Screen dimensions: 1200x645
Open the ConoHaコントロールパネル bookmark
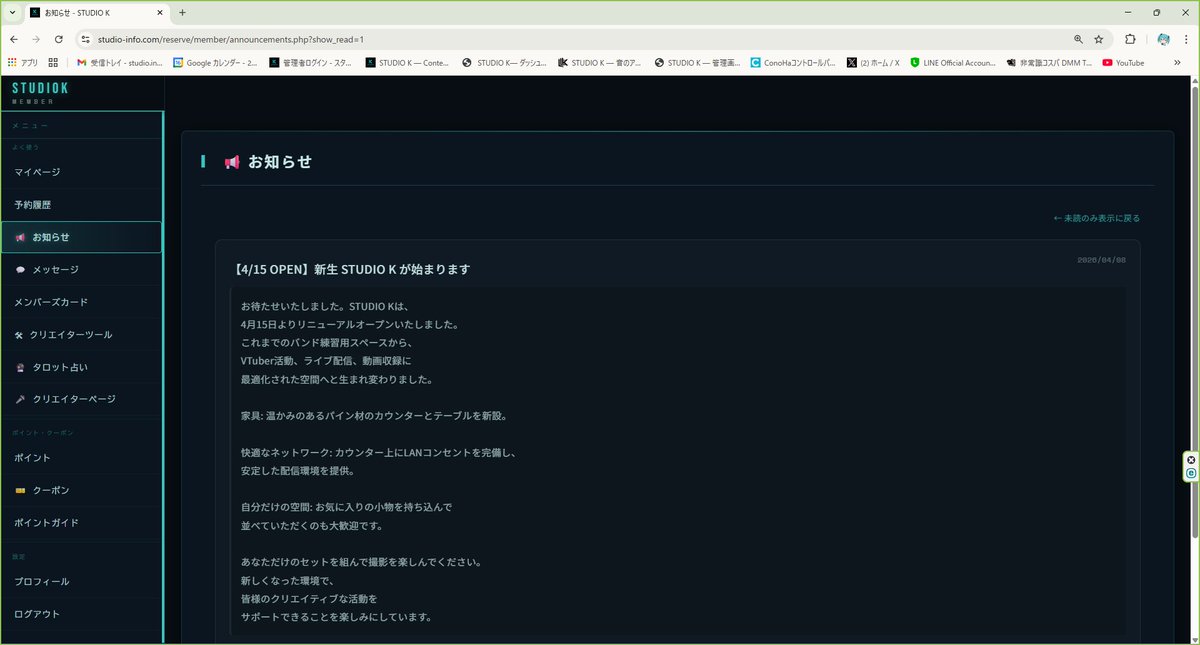793,62
